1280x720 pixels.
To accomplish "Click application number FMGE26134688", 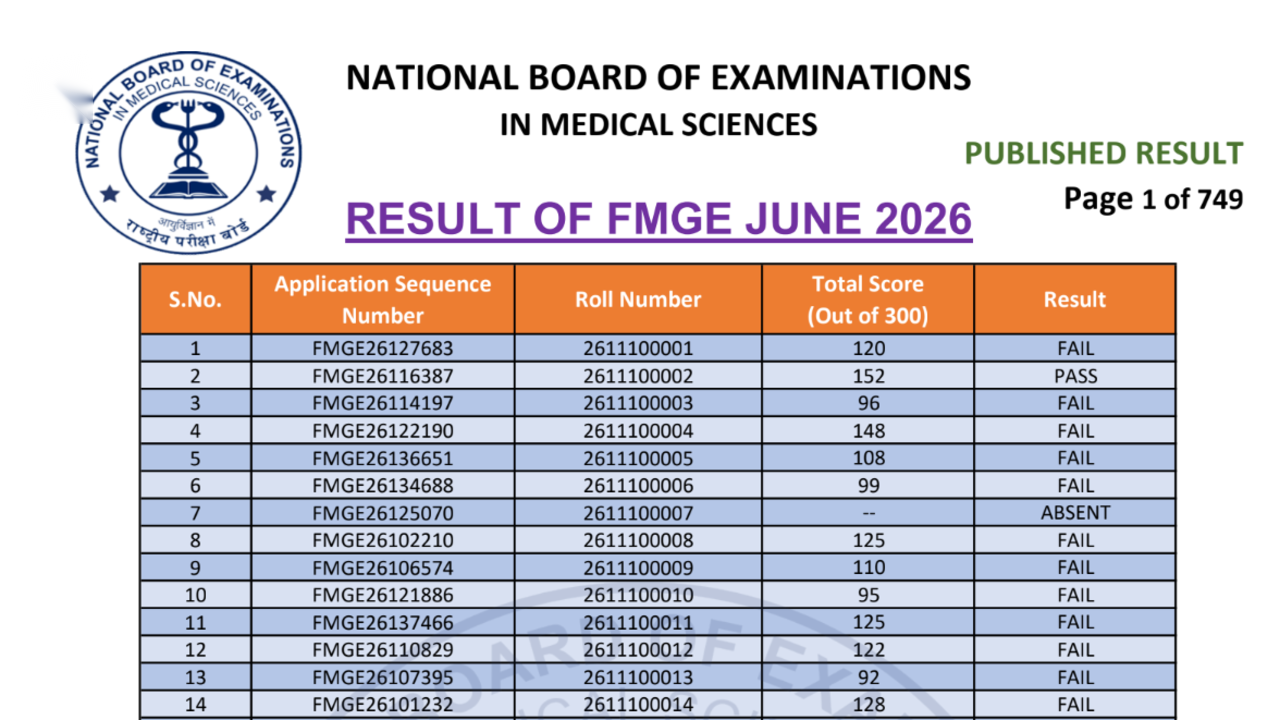I will click(383, 486).
